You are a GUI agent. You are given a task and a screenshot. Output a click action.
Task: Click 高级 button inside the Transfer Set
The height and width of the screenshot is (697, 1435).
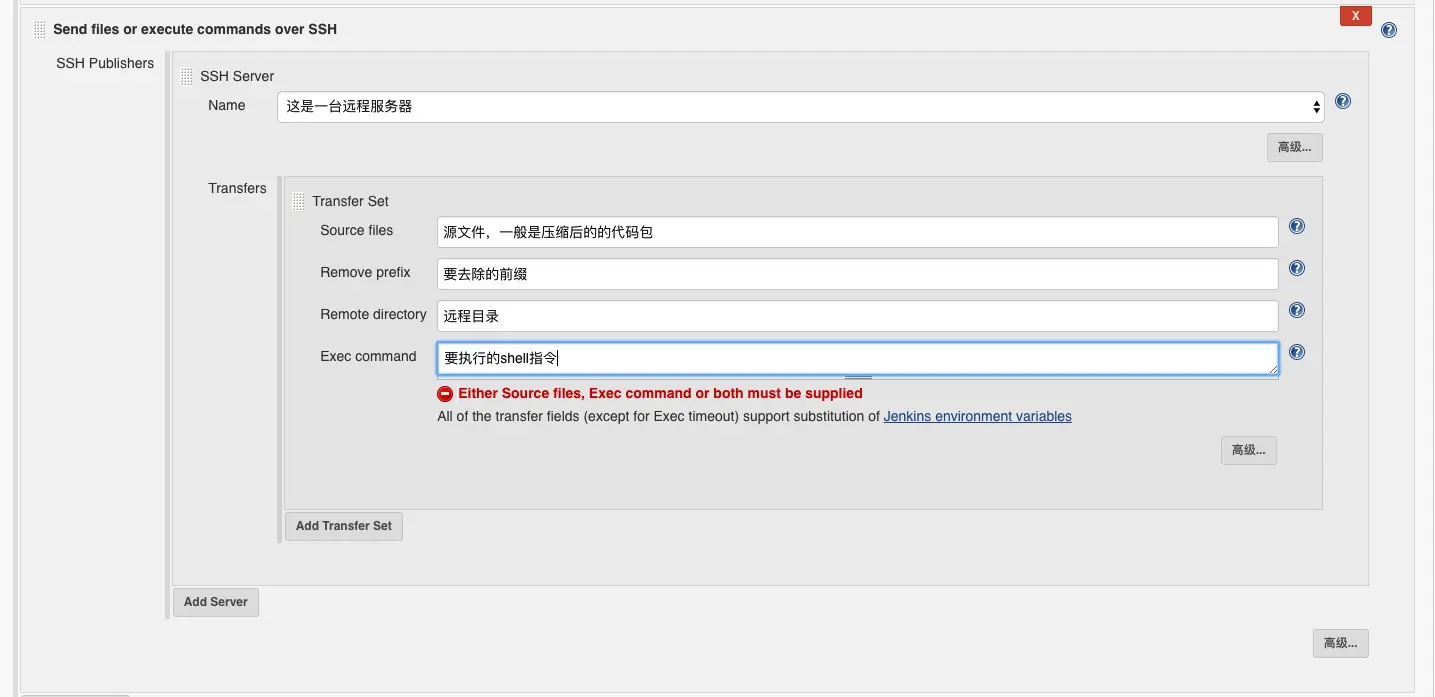coord(1249,450)
